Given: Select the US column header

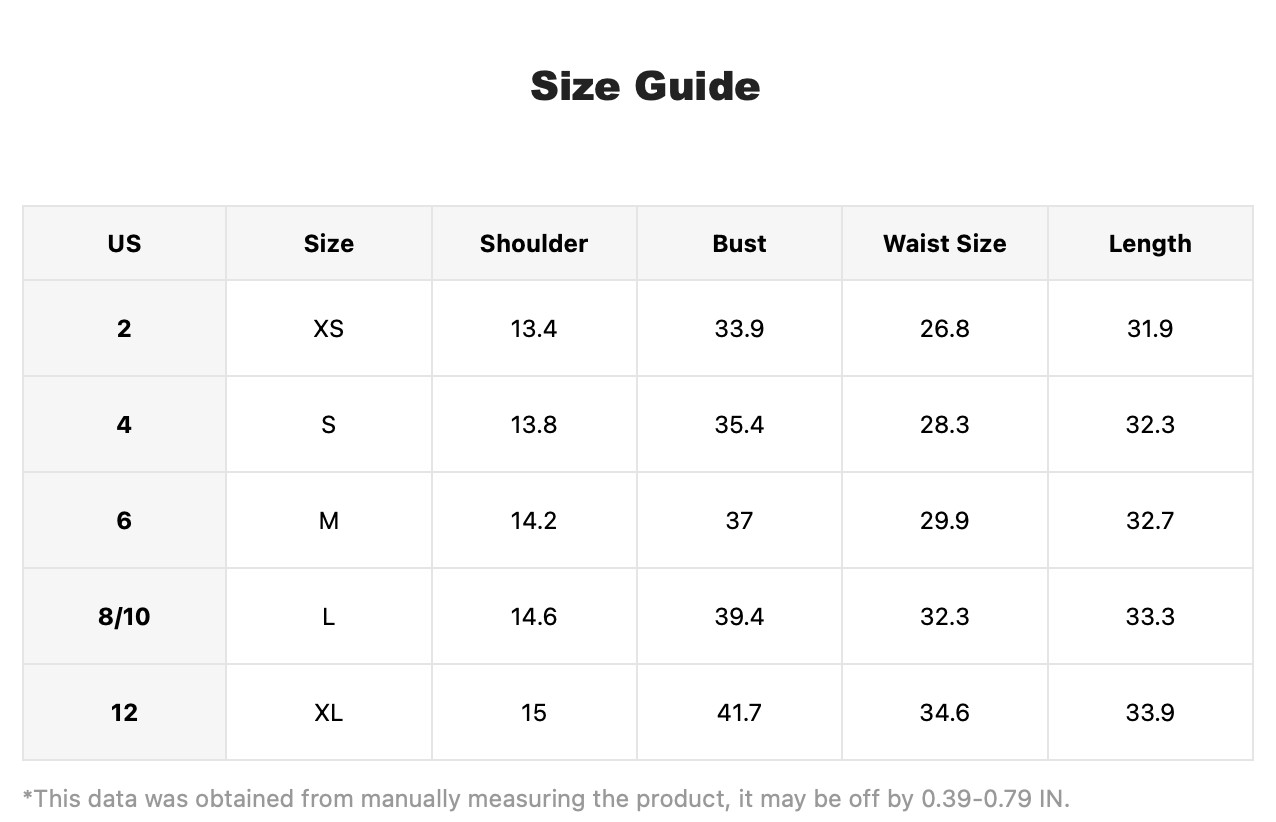Looking at the screenshot, I should click(x=124, y=243).
